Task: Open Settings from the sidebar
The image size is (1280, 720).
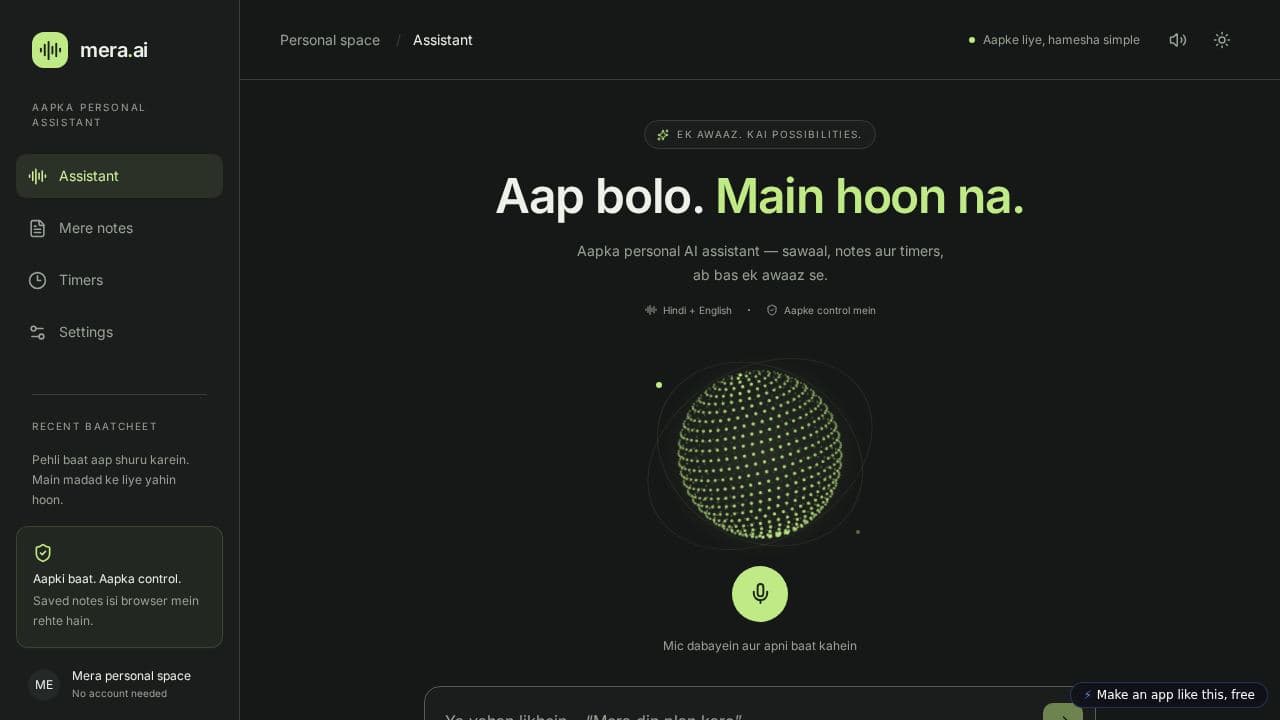Action: tap(119, 332)
